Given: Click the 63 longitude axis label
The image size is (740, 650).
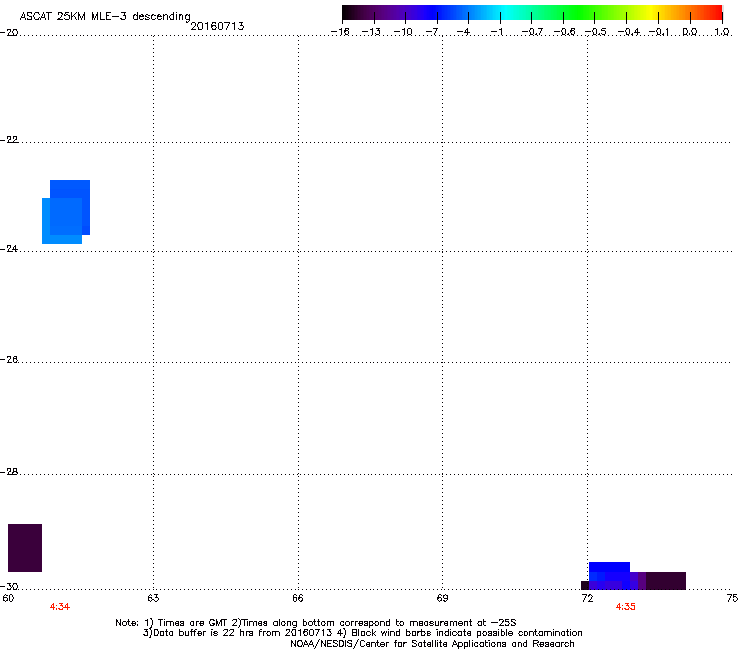Looking at the screenshot, I should pos(153,598).
